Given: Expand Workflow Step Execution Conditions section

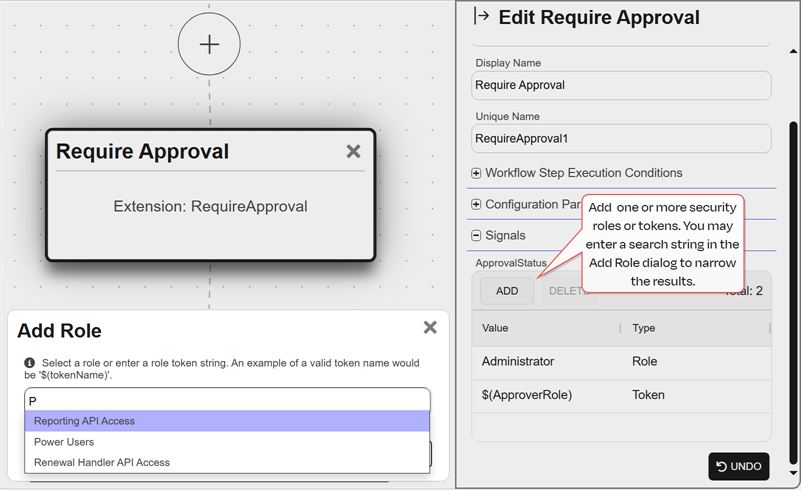Looking at the screenshot, I should tap(476, 173).
